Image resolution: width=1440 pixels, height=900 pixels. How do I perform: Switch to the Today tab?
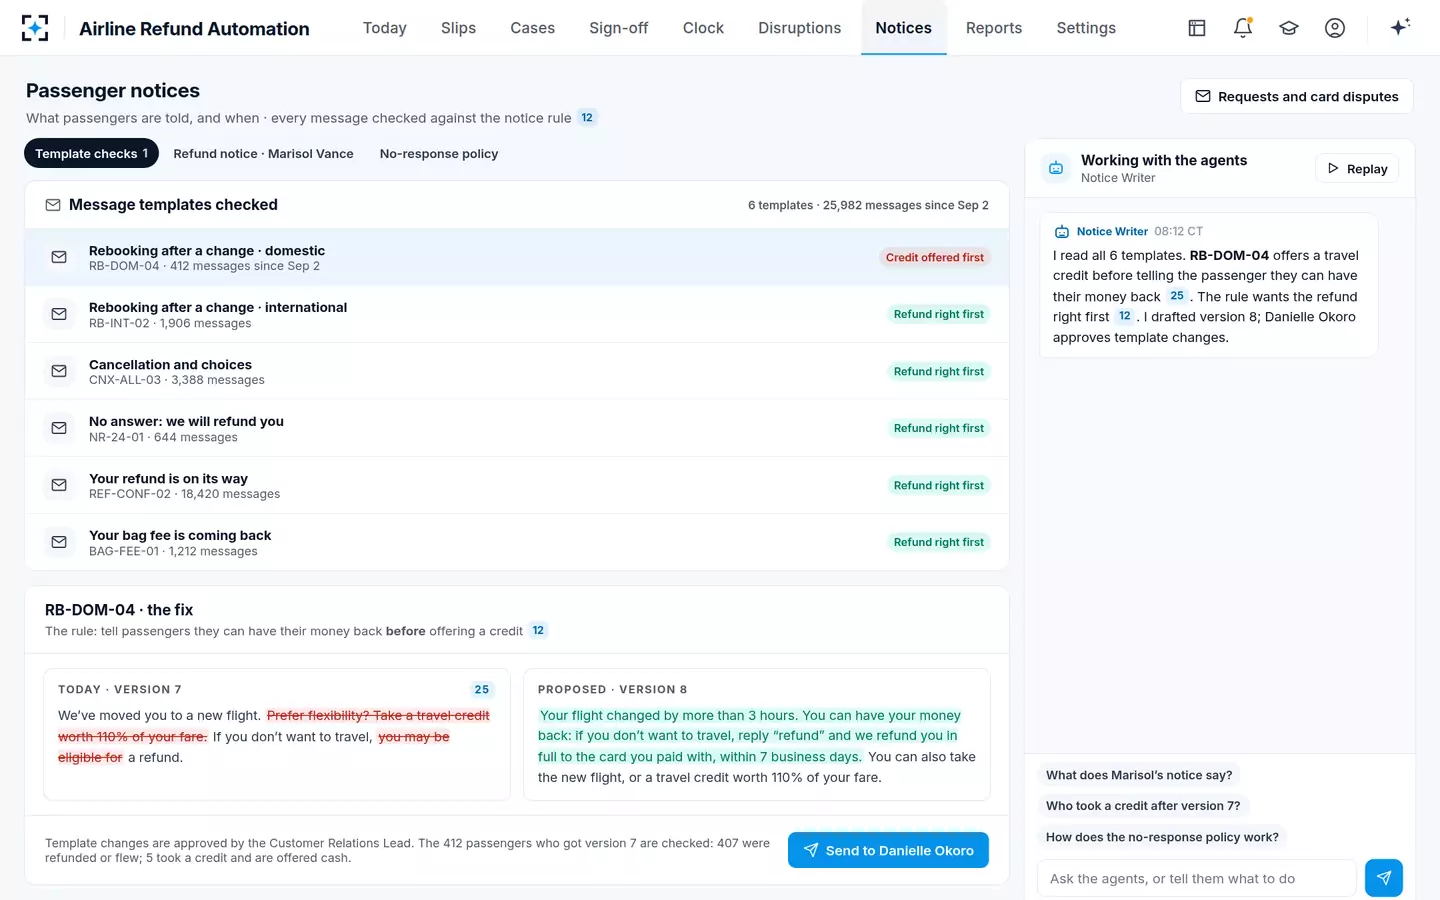(385, 28)
